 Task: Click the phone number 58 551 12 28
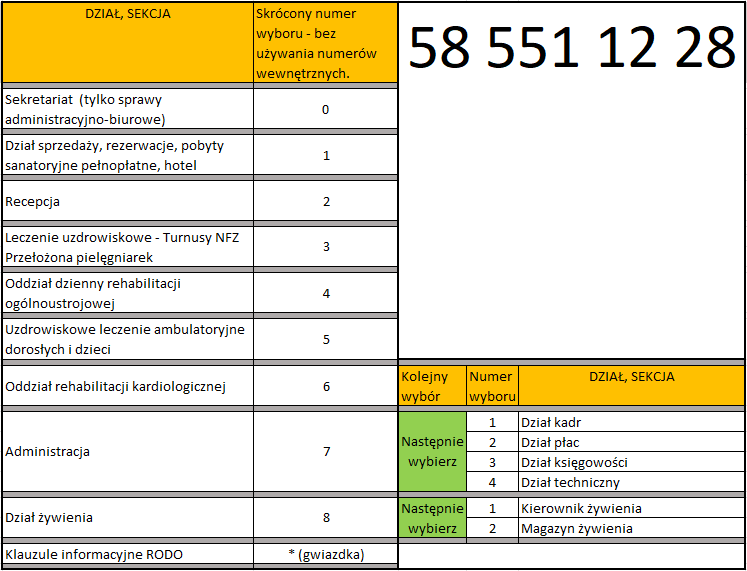(572, 47)
